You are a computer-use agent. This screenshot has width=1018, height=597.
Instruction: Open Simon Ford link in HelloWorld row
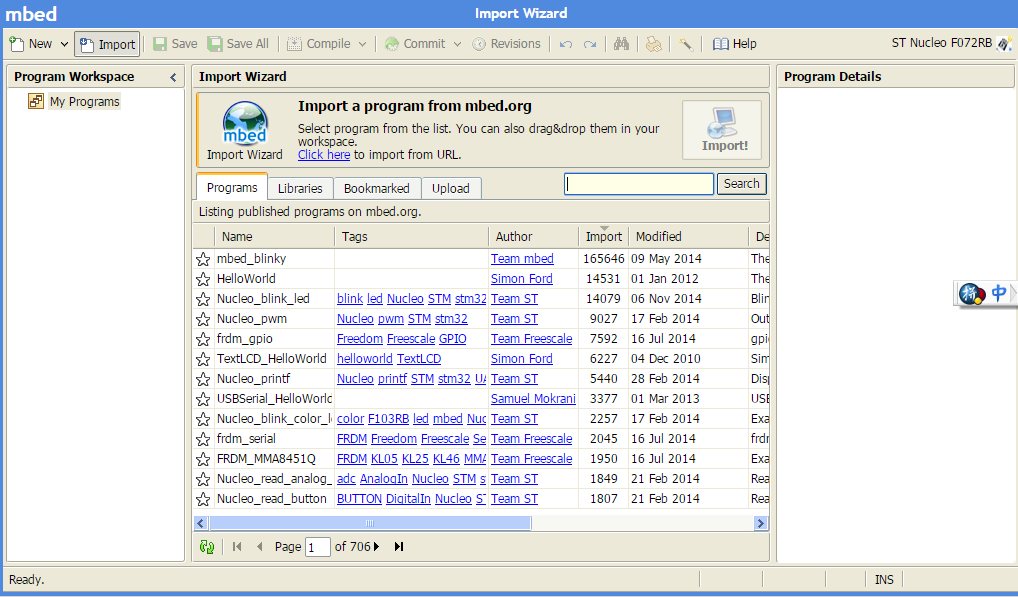coord(521,279)
